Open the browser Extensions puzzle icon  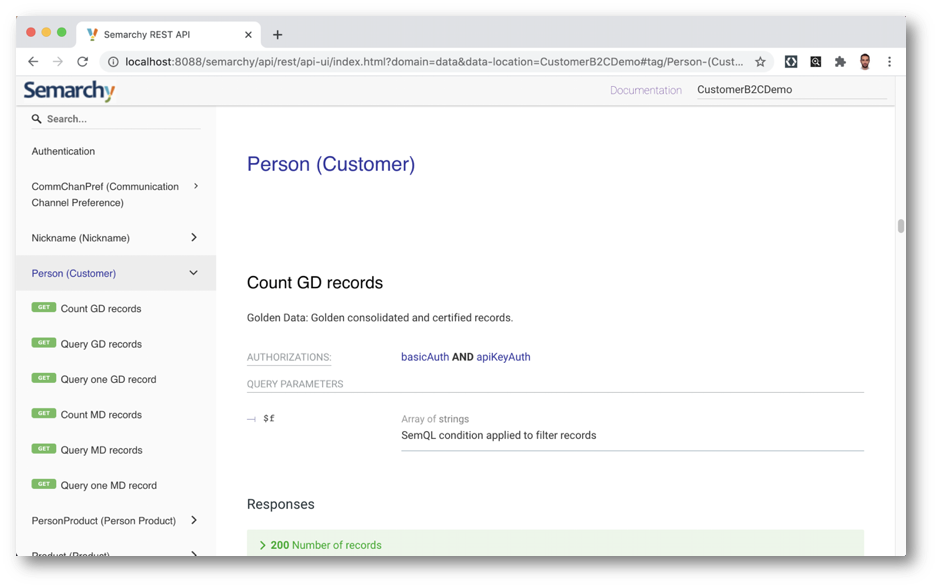click(x=841, y=61)
